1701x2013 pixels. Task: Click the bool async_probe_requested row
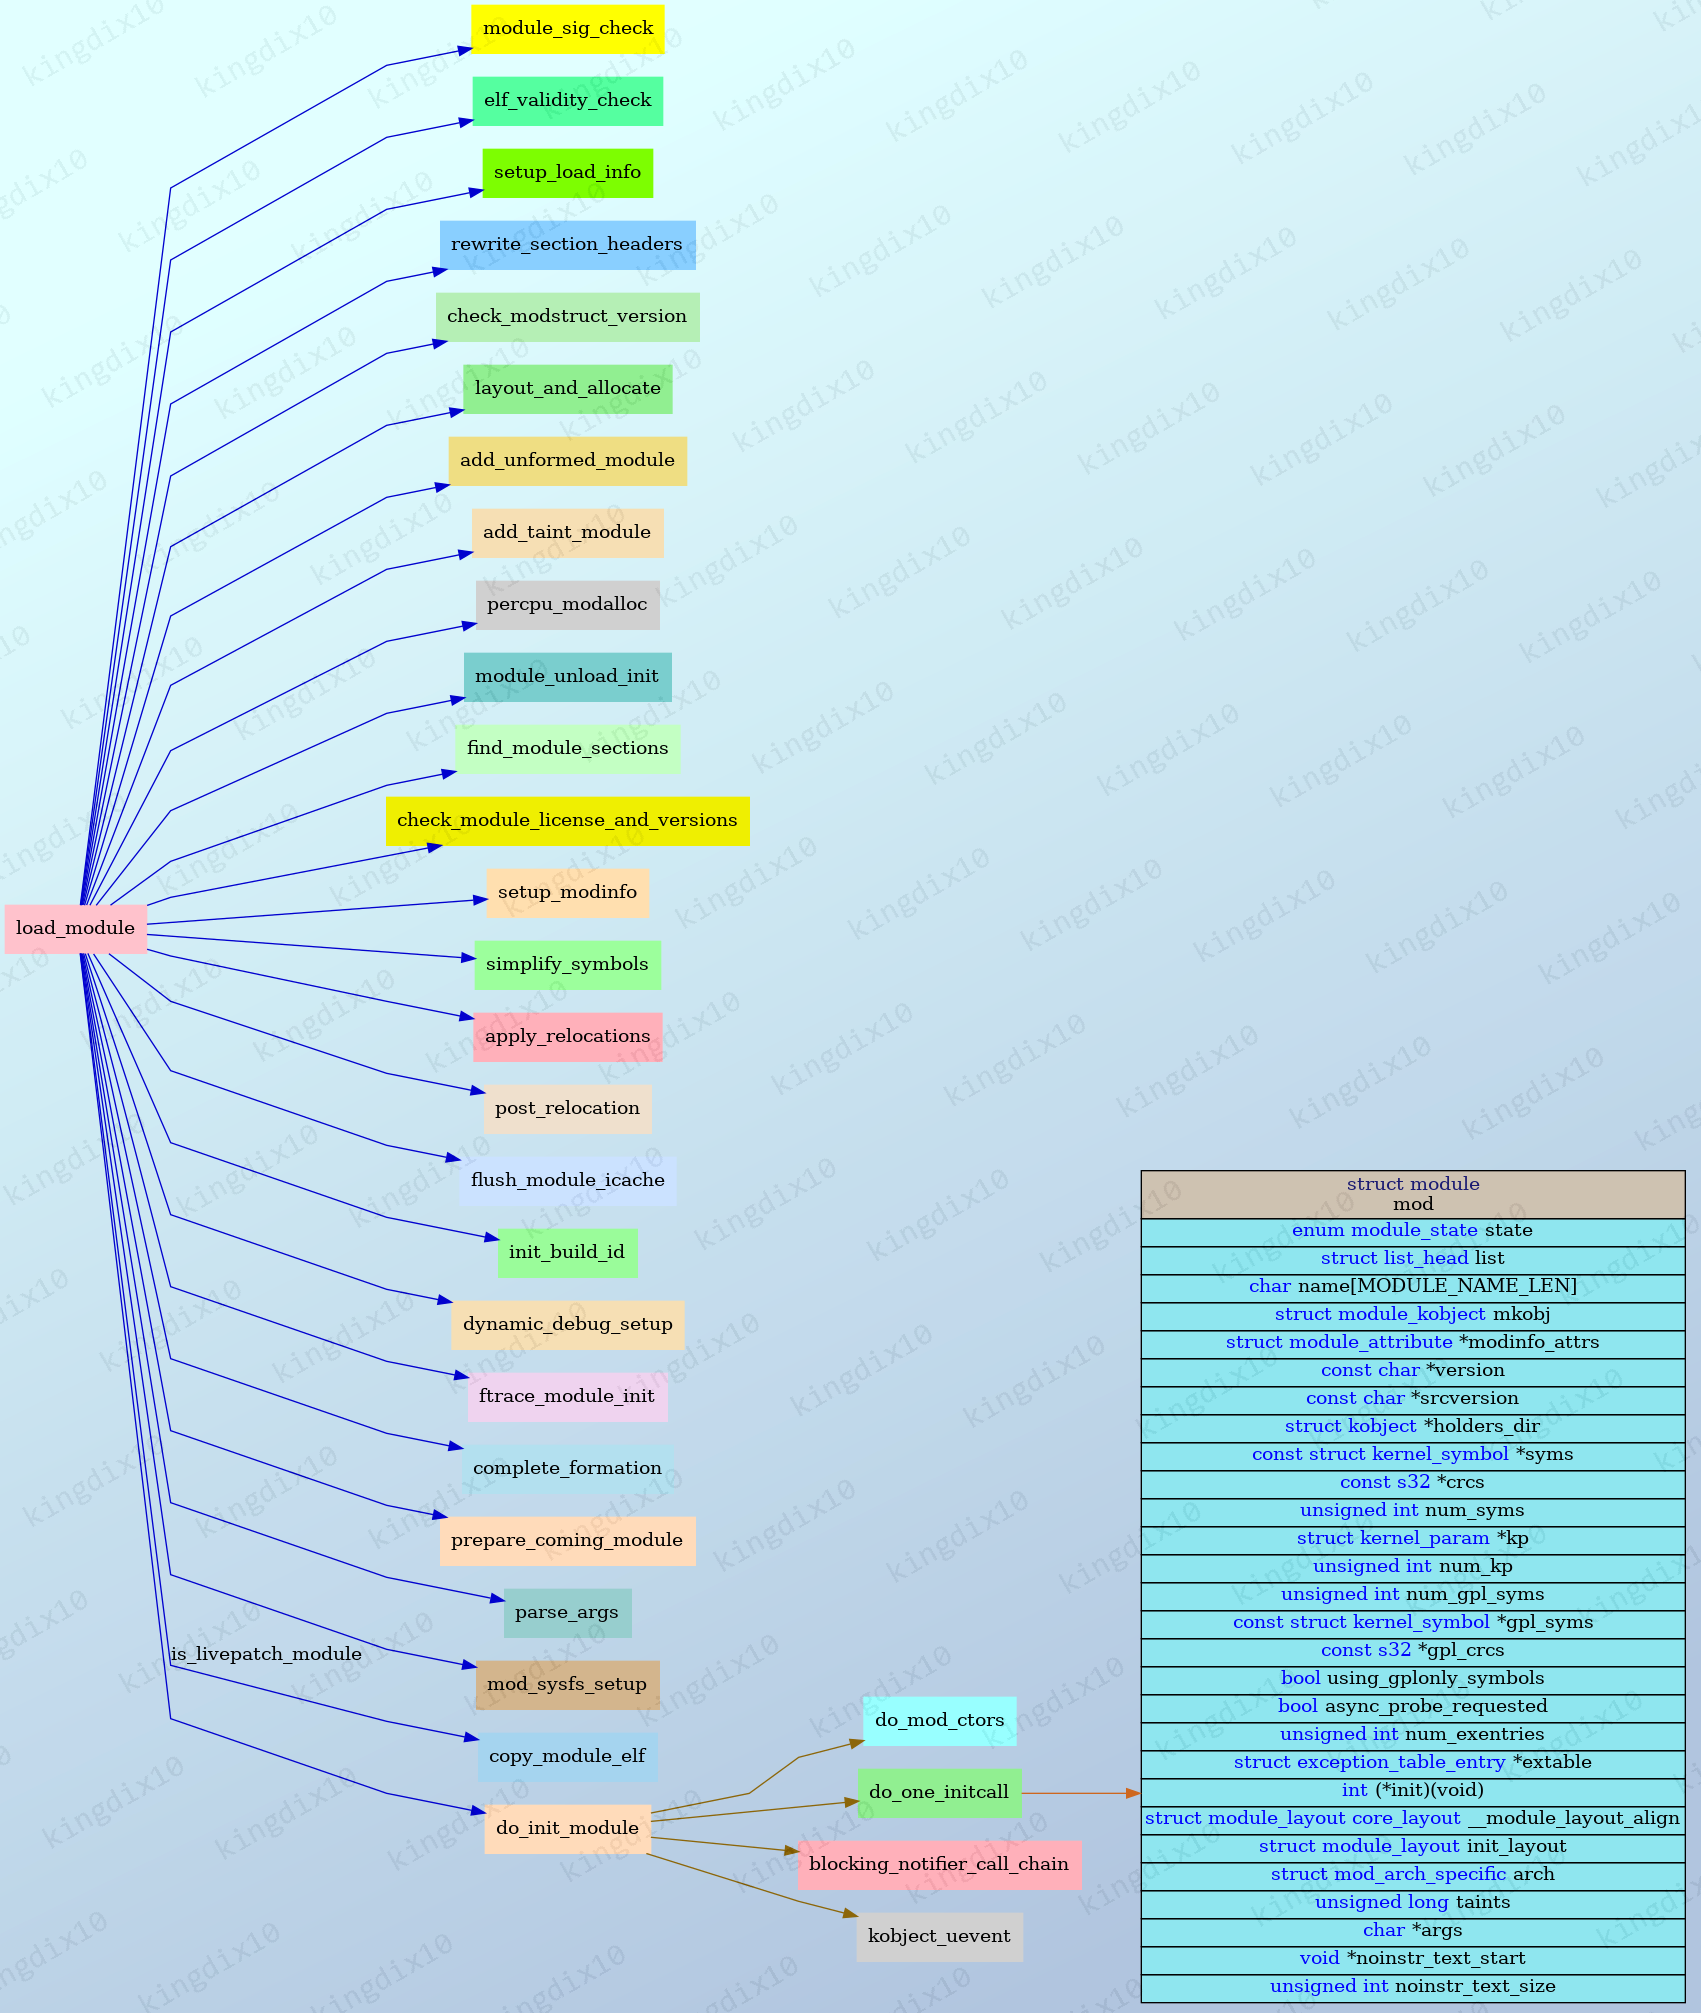pos(1413,1707)
